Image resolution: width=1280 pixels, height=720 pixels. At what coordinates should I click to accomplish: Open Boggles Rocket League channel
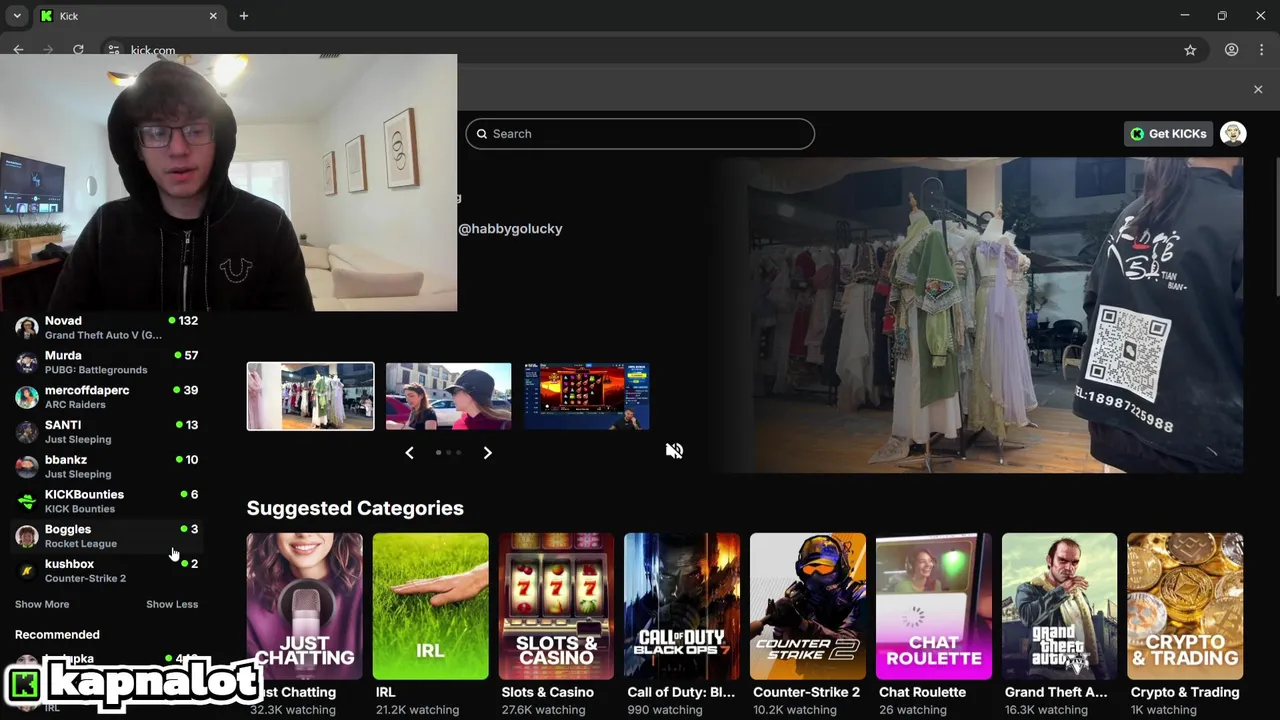coord(106,536)
